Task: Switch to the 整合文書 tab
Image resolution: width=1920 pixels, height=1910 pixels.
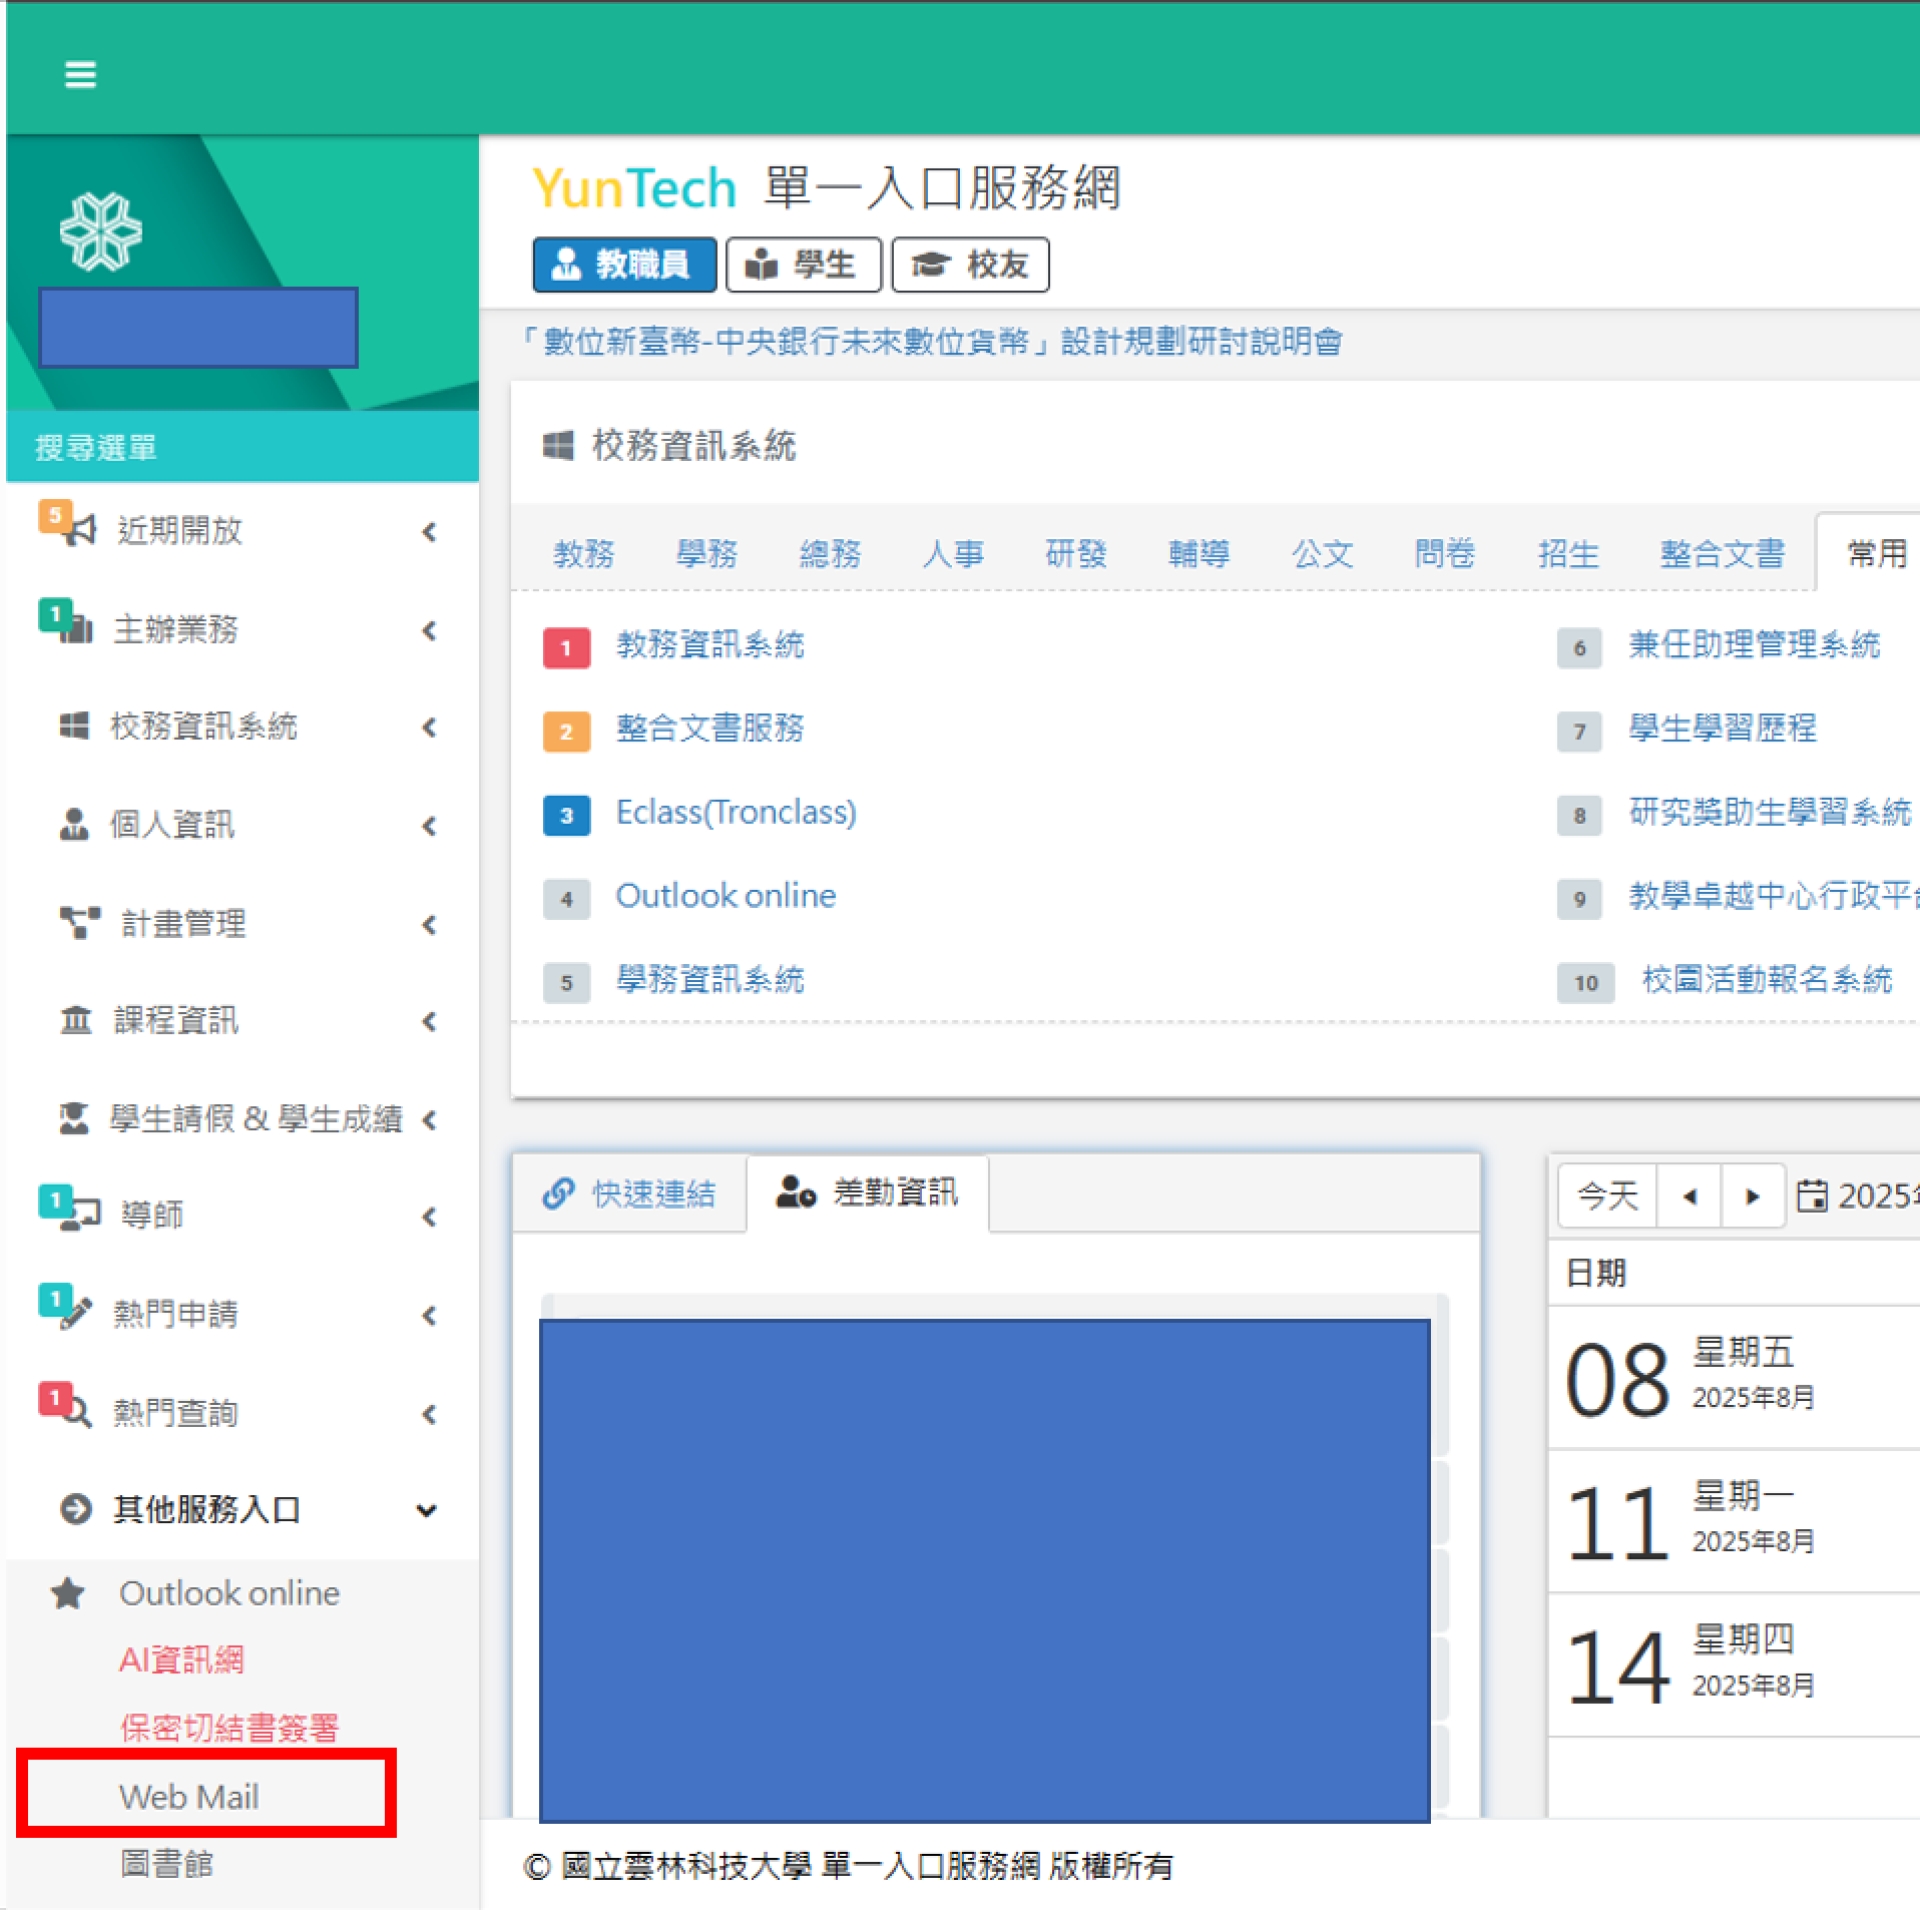Action: (x=1722, y=553)
